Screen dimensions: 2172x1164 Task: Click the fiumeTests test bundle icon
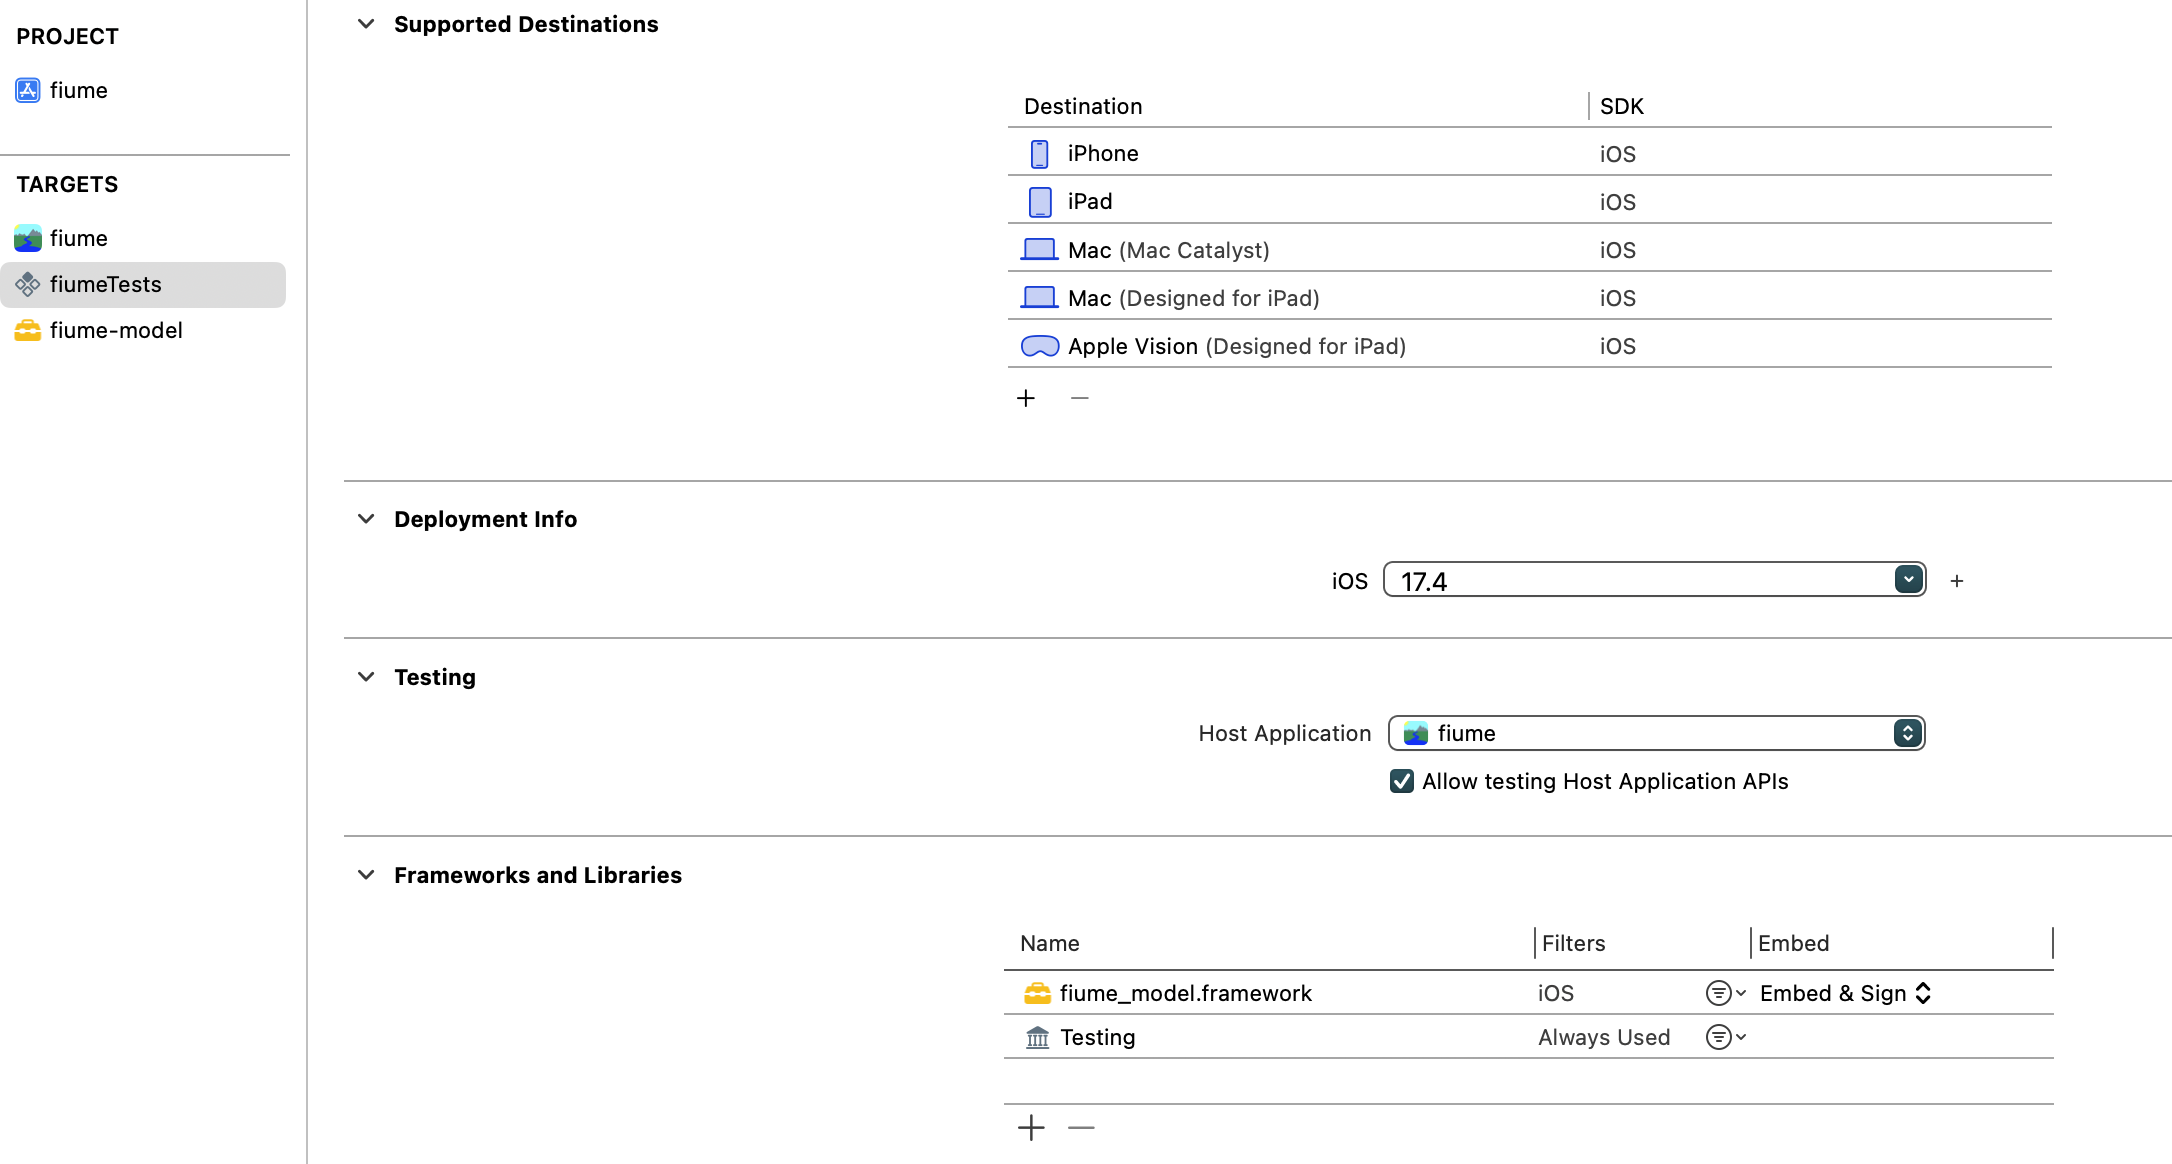pos(28,285)
